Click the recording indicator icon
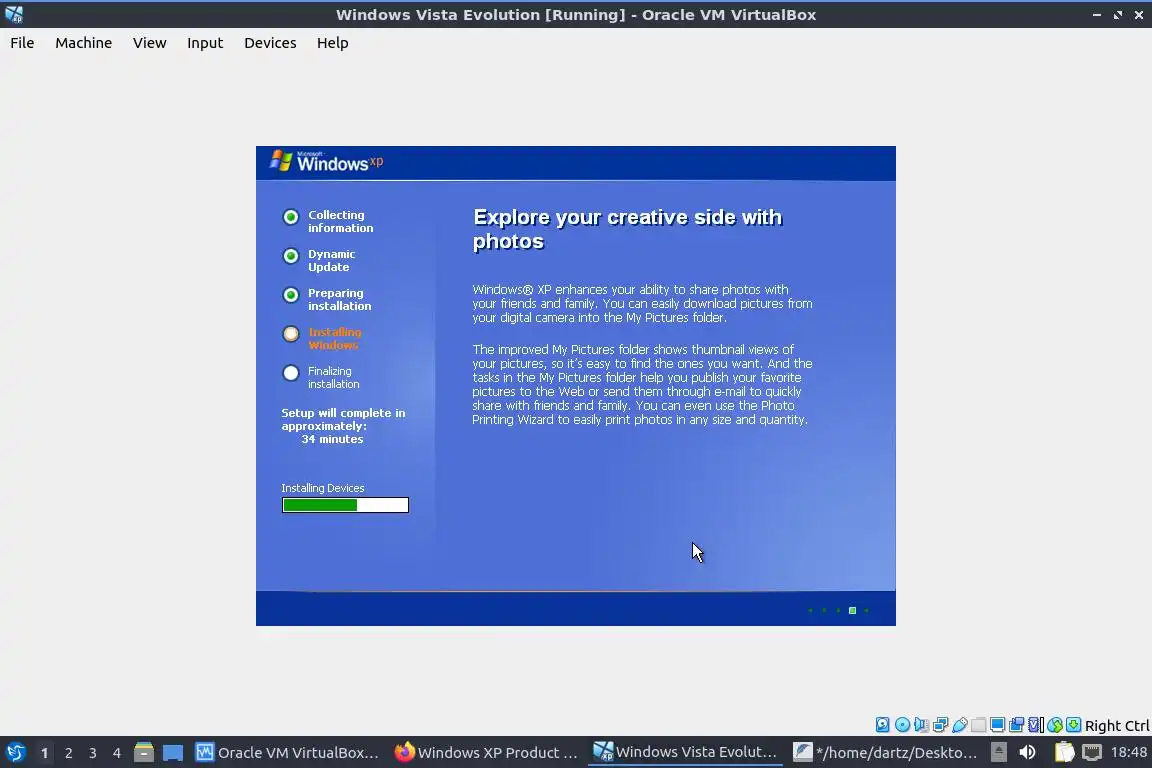The height and width of the screenshot is (768, 1152). click(x=1017, y=725)
